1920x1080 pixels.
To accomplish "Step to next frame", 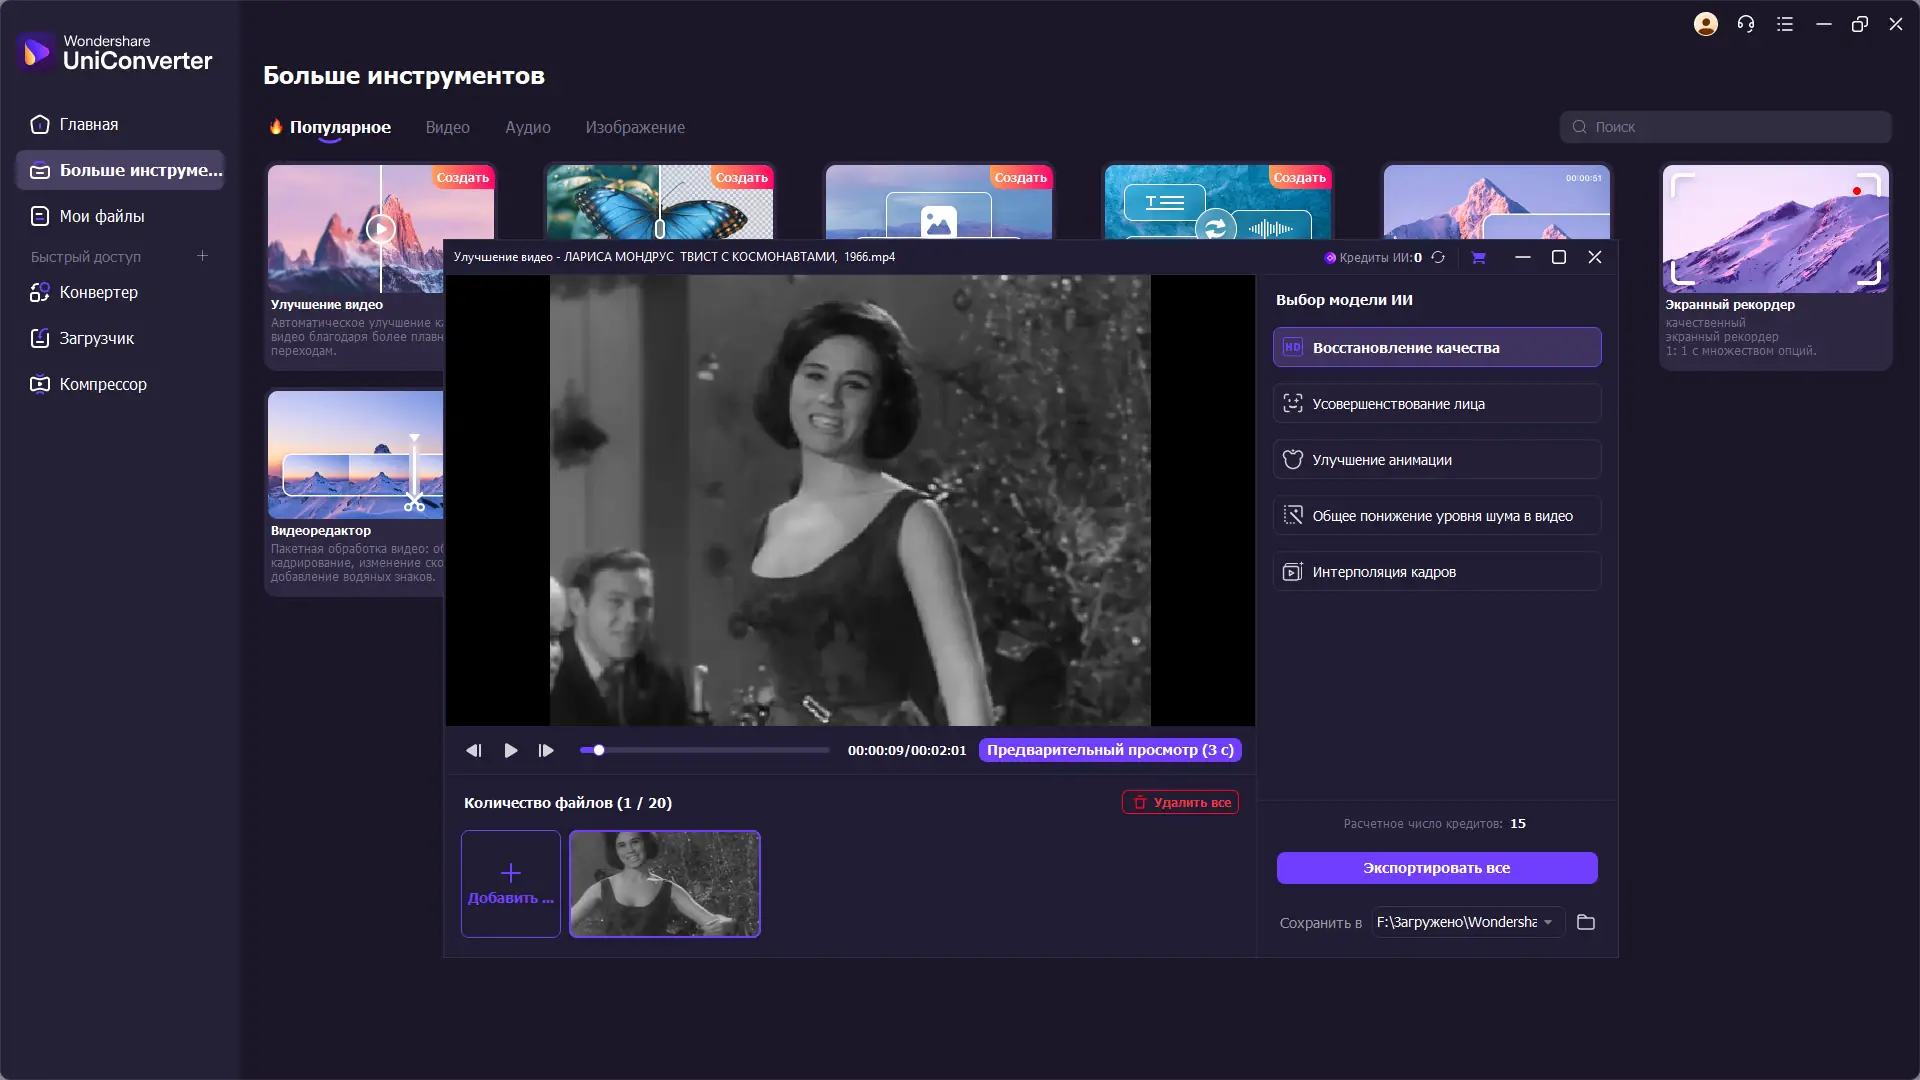I will click(546, 750).
